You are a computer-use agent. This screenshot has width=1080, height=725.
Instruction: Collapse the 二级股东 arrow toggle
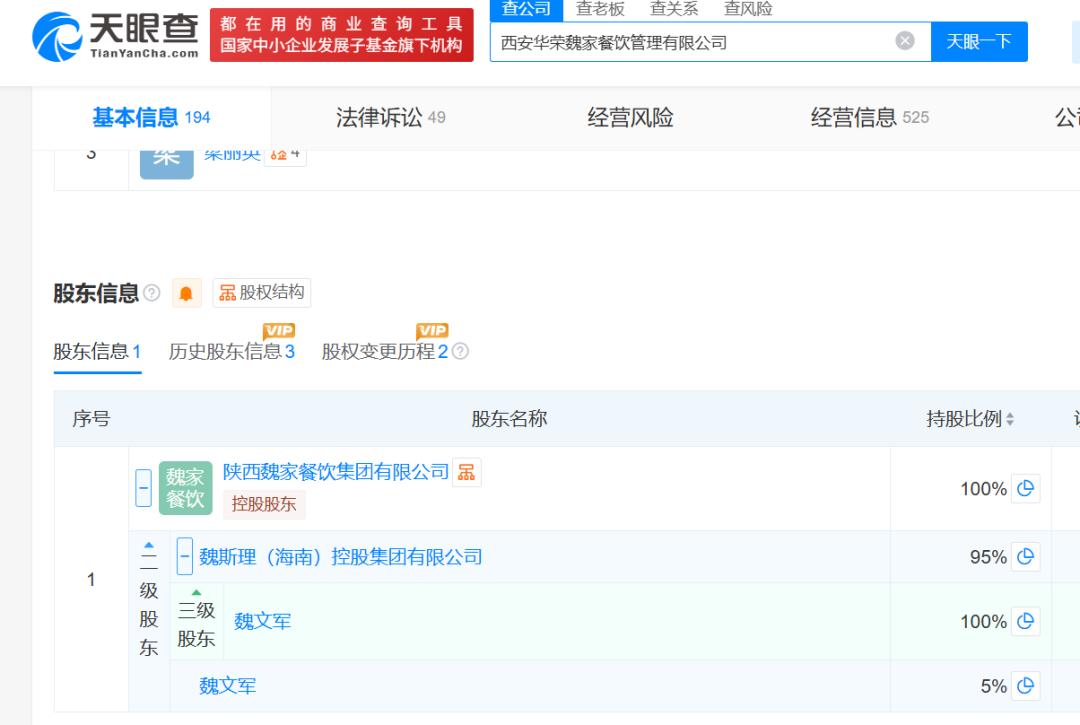tap(149, 545)
